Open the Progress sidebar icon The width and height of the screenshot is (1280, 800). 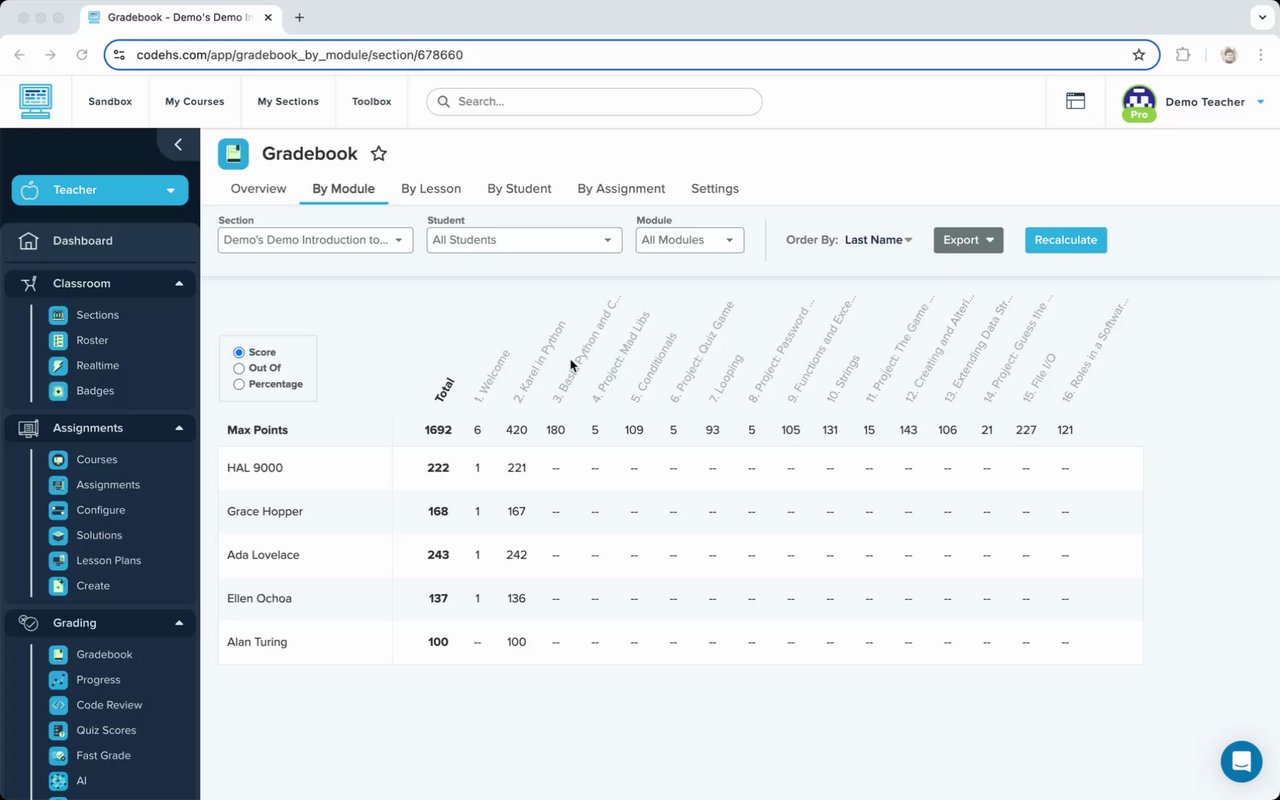coord(58,680)
